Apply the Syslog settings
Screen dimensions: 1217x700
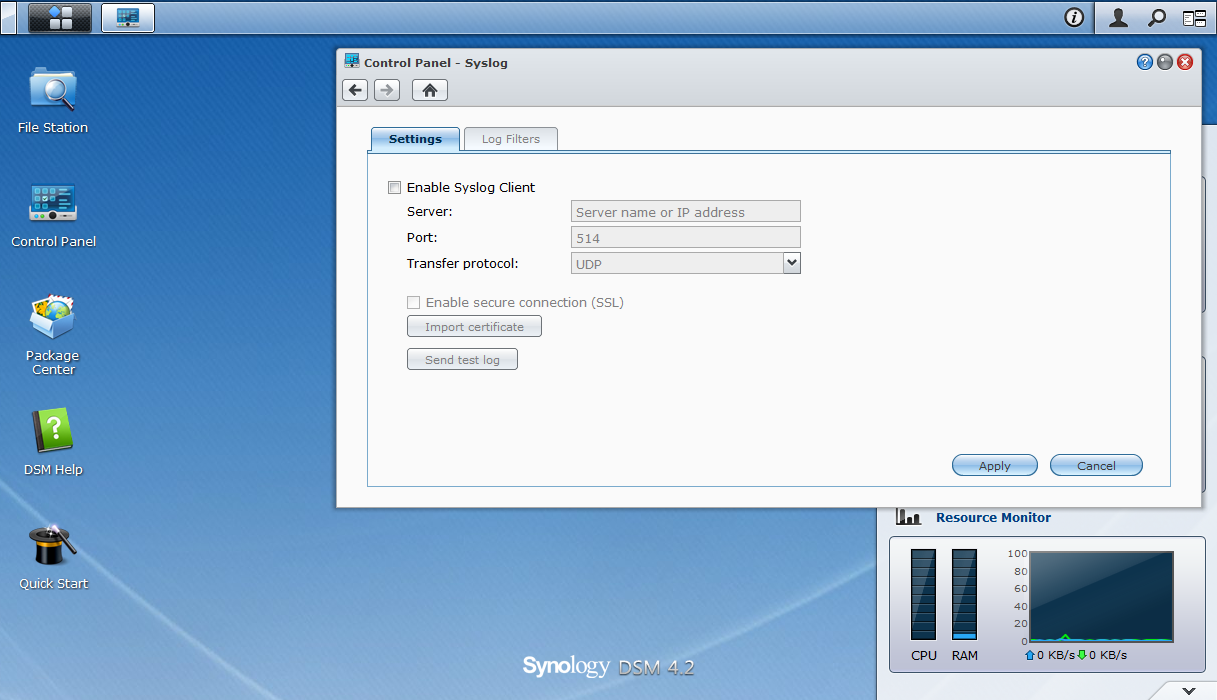995,465
